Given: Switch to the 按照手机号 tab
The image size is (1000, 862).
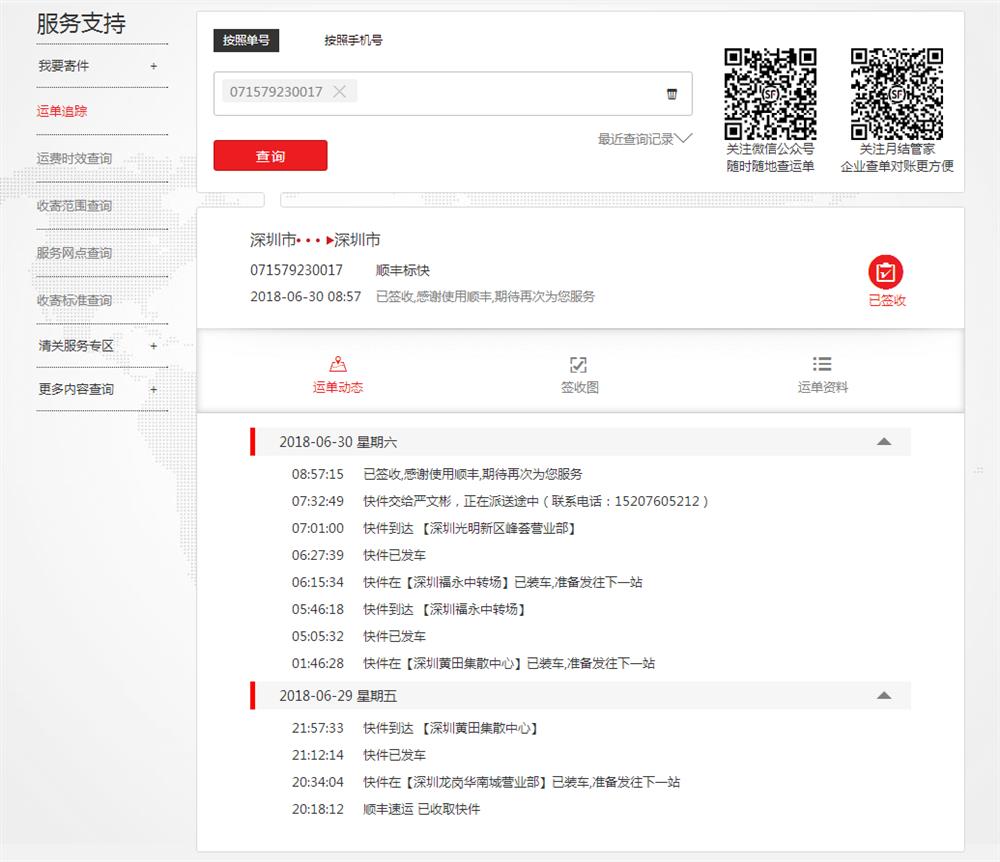Looking at the screenshot, I should pyautogui.click(x=353, y=40).
